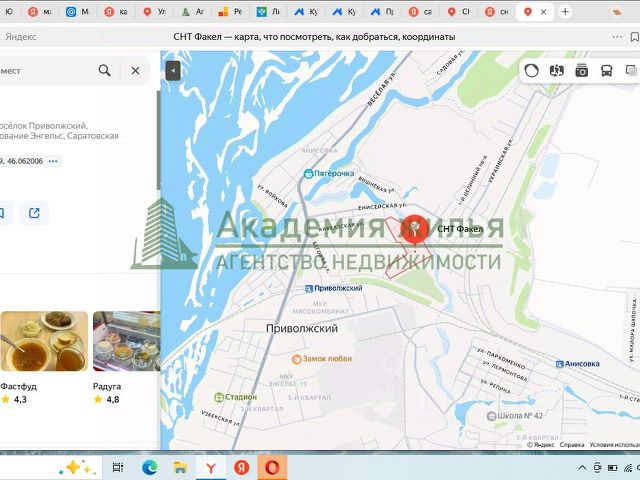Switch to Yandex Browser taskbar icon
The height and width of the screenshot is (480, 640).
click(x=211, y=467)
